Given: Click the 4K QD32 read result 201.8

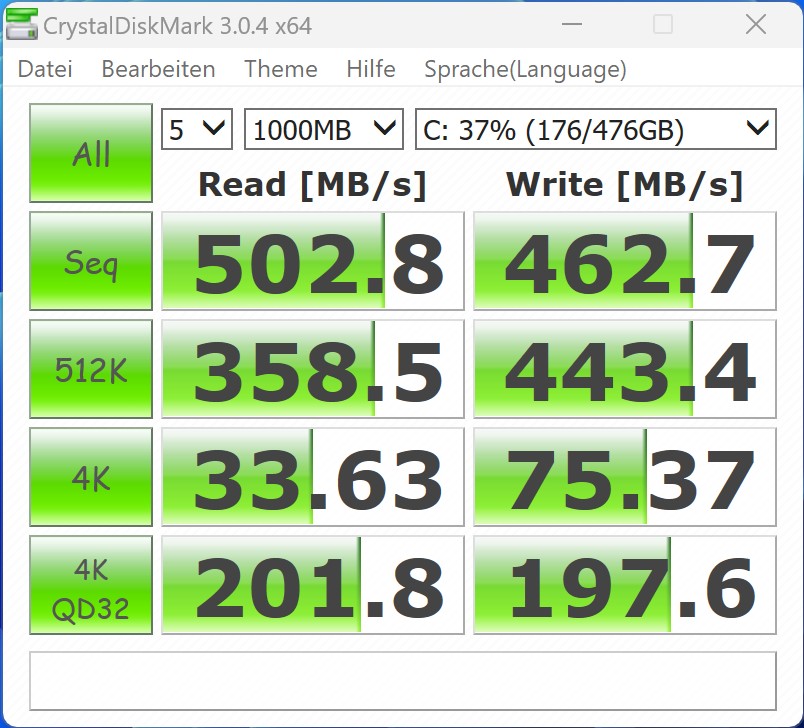Looking at the screenshot, I should coord(313,585).
